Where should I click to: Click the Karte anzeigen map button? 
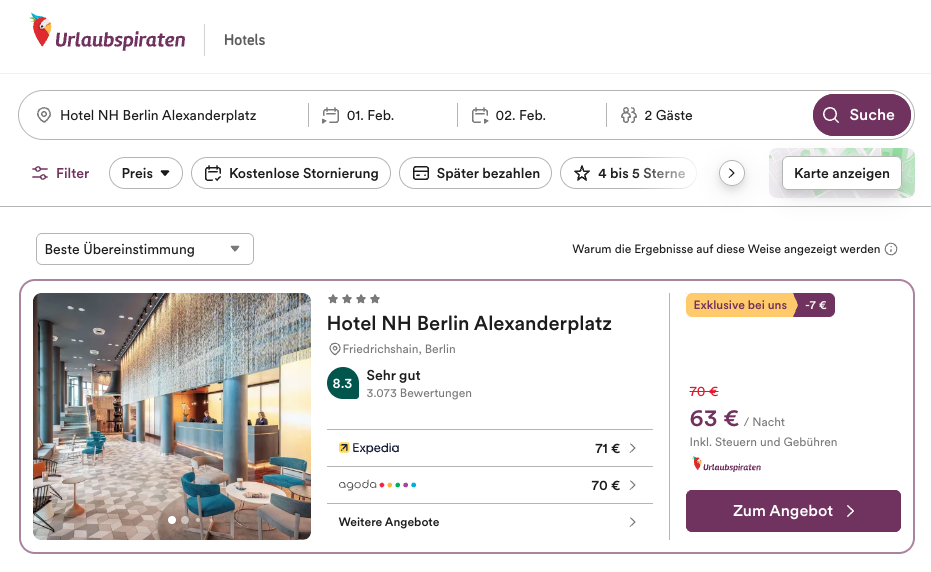pos(841,173)
